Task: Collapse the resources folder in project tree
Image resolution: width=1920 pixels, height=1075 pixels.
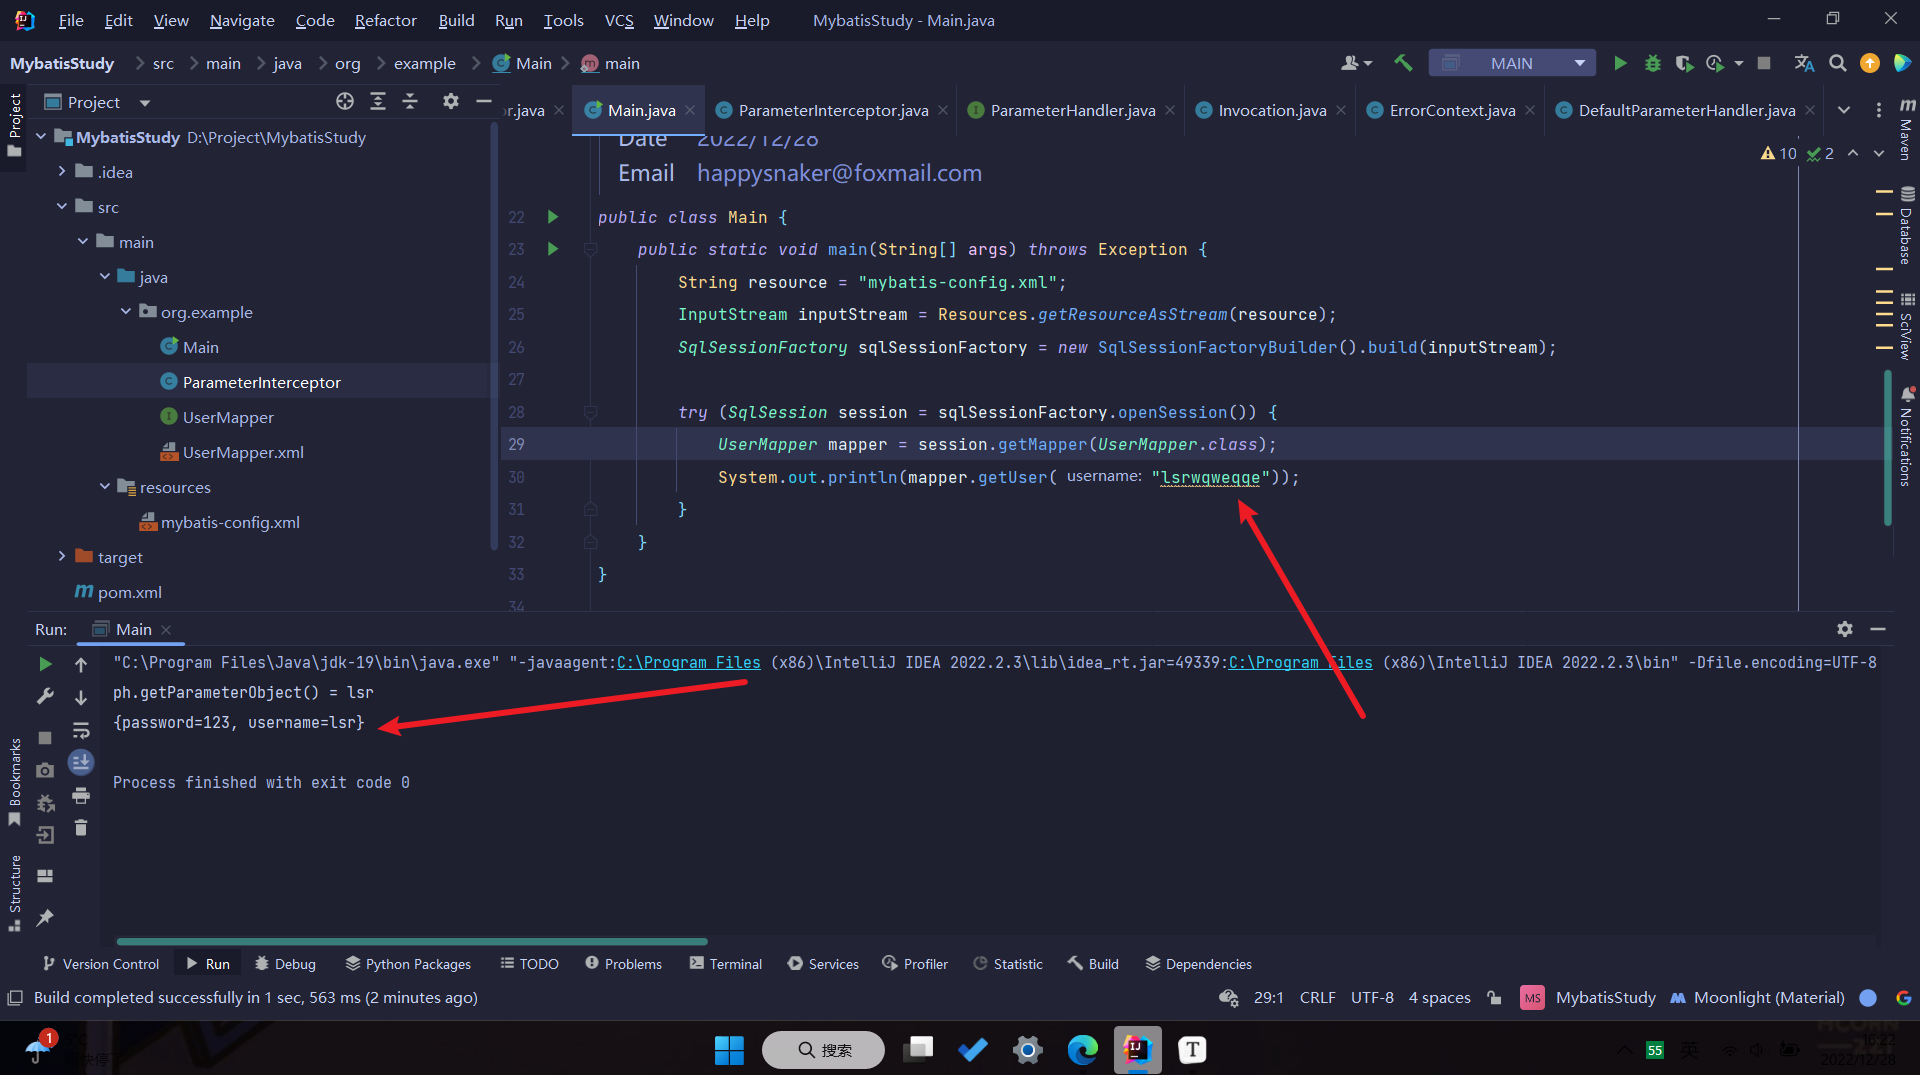Action: (105, 487)
